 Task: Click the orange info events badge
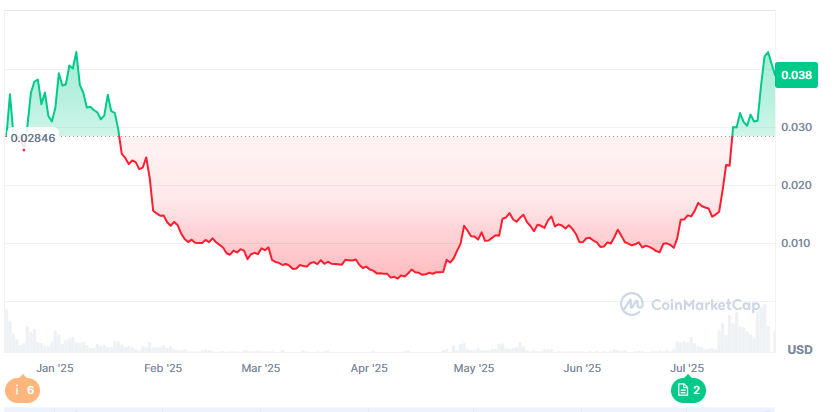23,389
